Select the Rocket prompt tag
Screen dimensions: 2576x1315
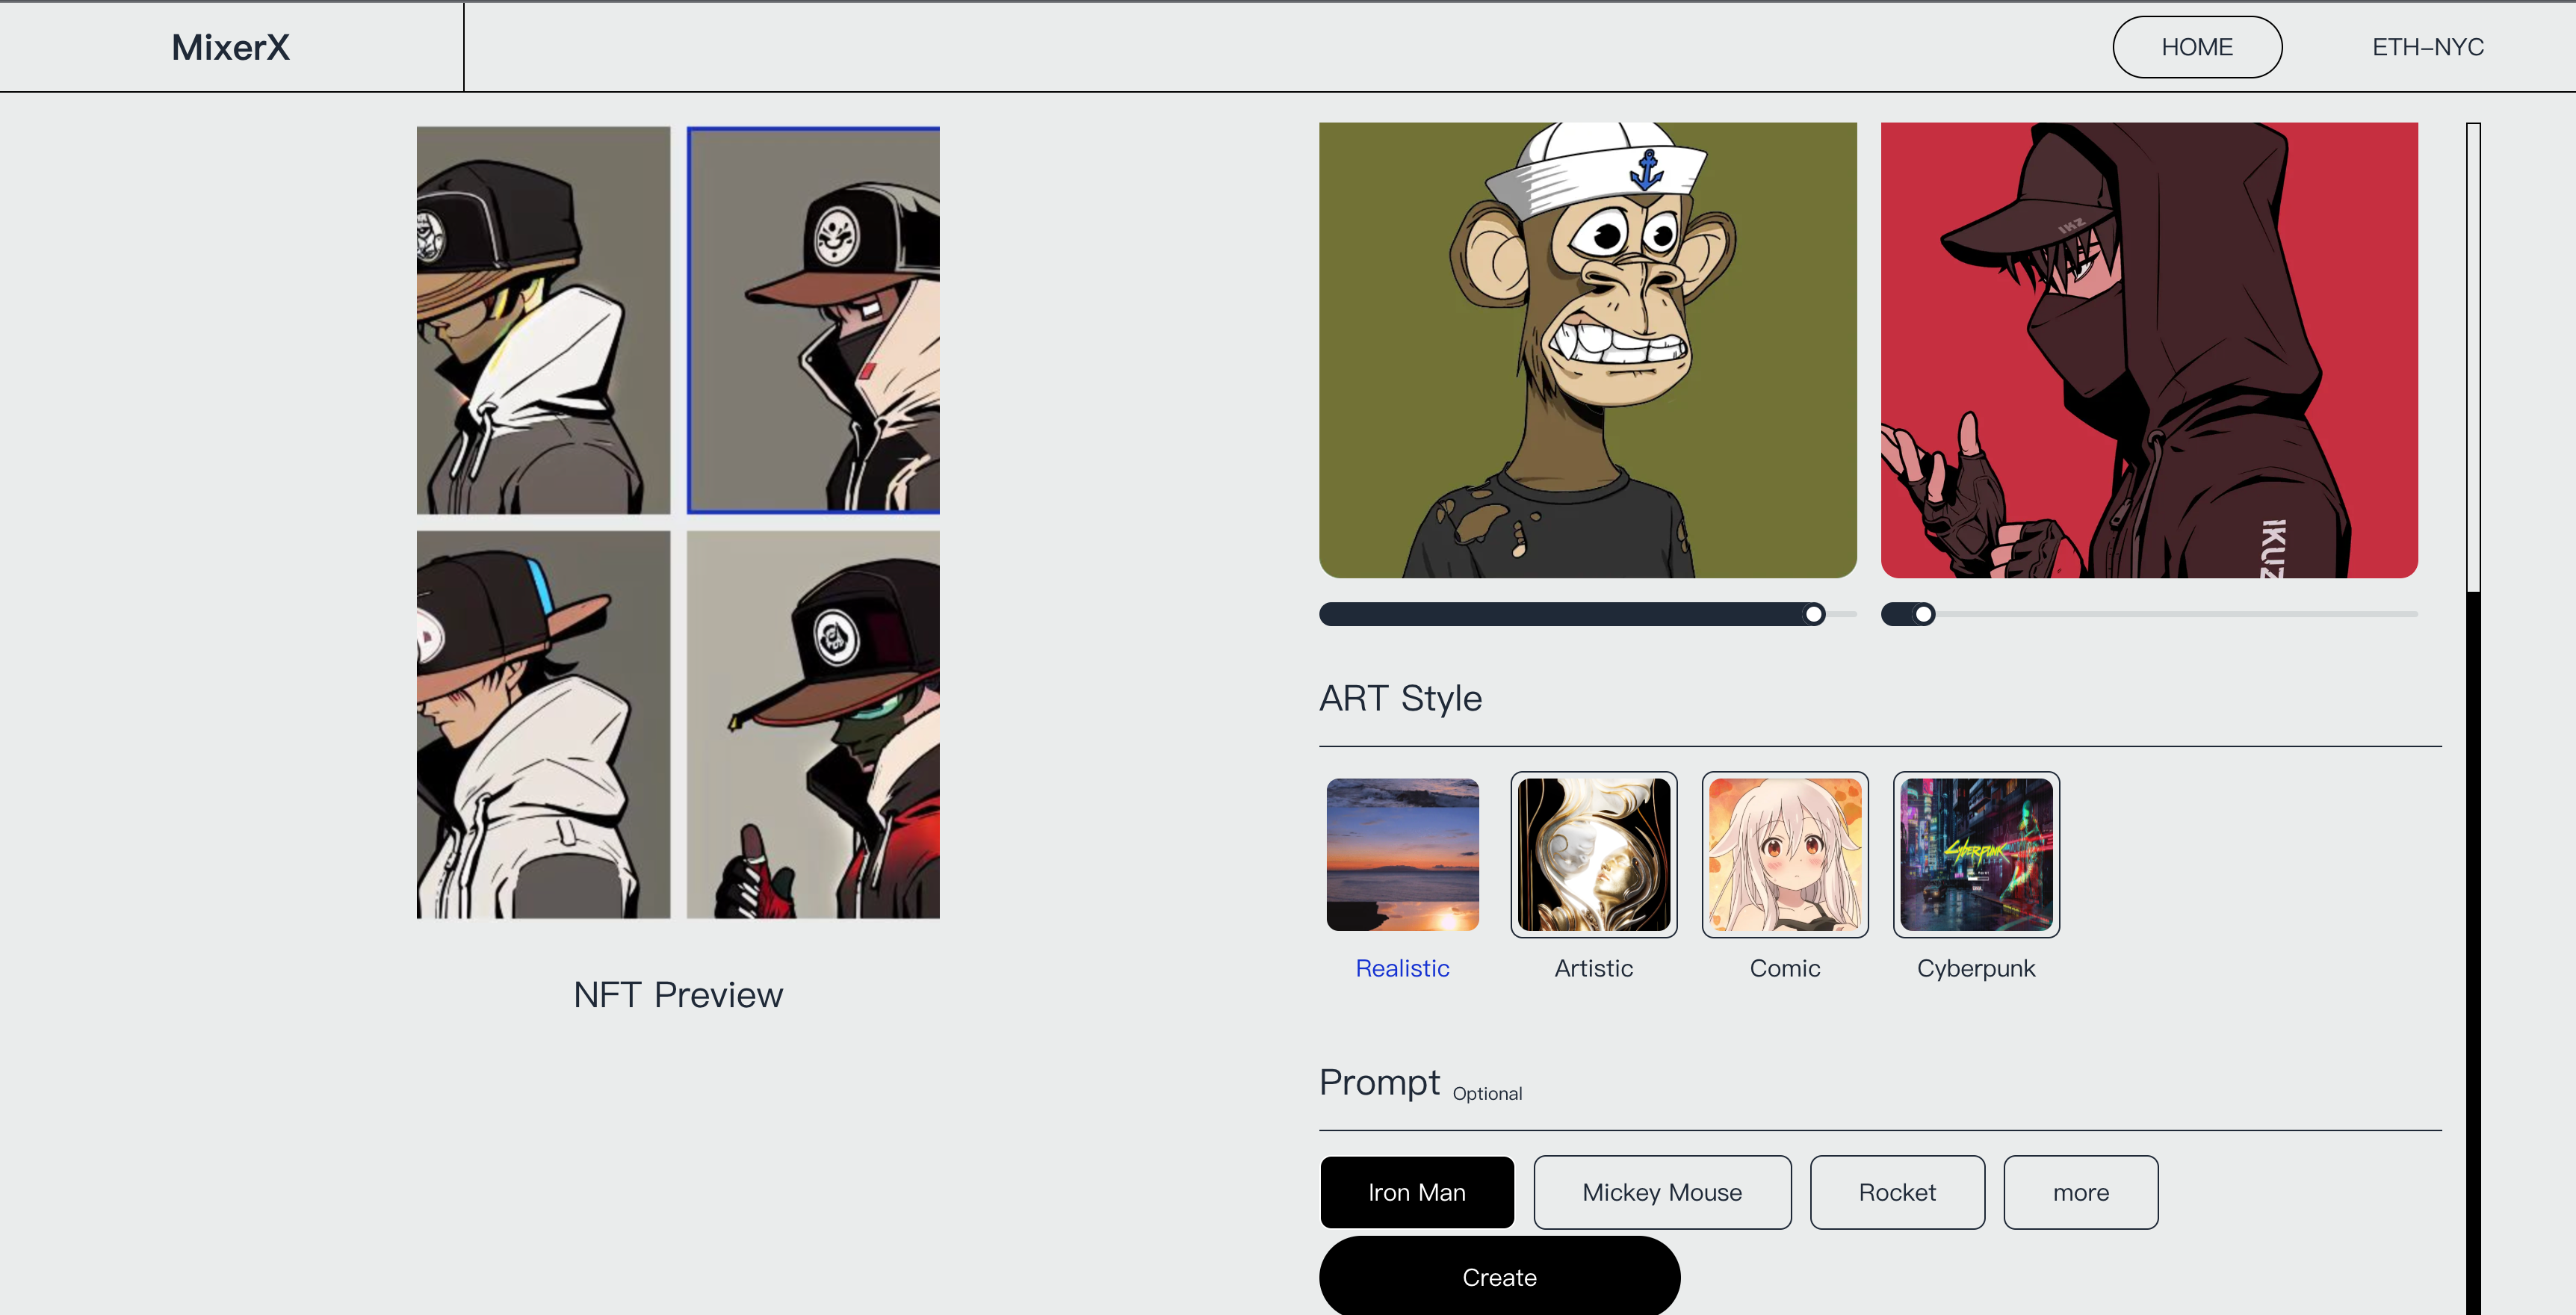1895,1191
